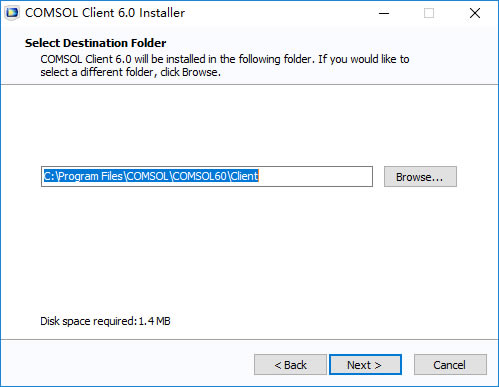Click empty footer area left of Back button
Image resolution: width=499 pixels, height=387 pixels.
point(127,364)
